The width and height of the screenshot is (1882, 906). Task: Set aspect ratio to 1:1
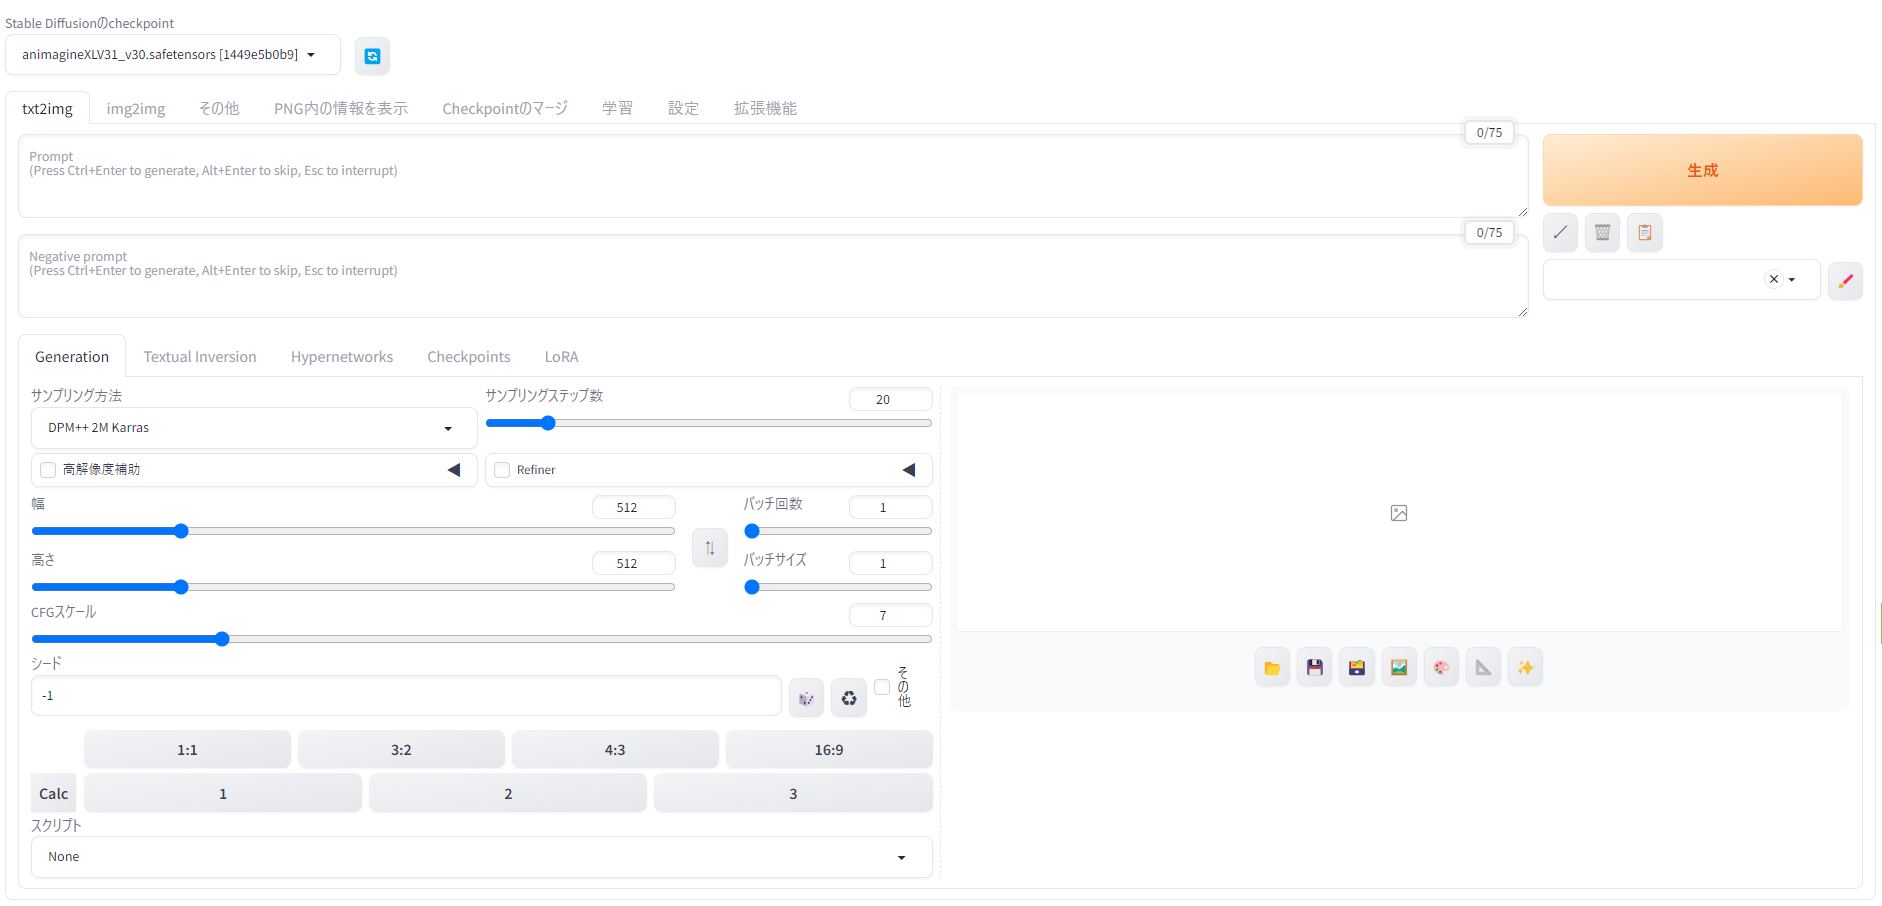click(187, 750)
